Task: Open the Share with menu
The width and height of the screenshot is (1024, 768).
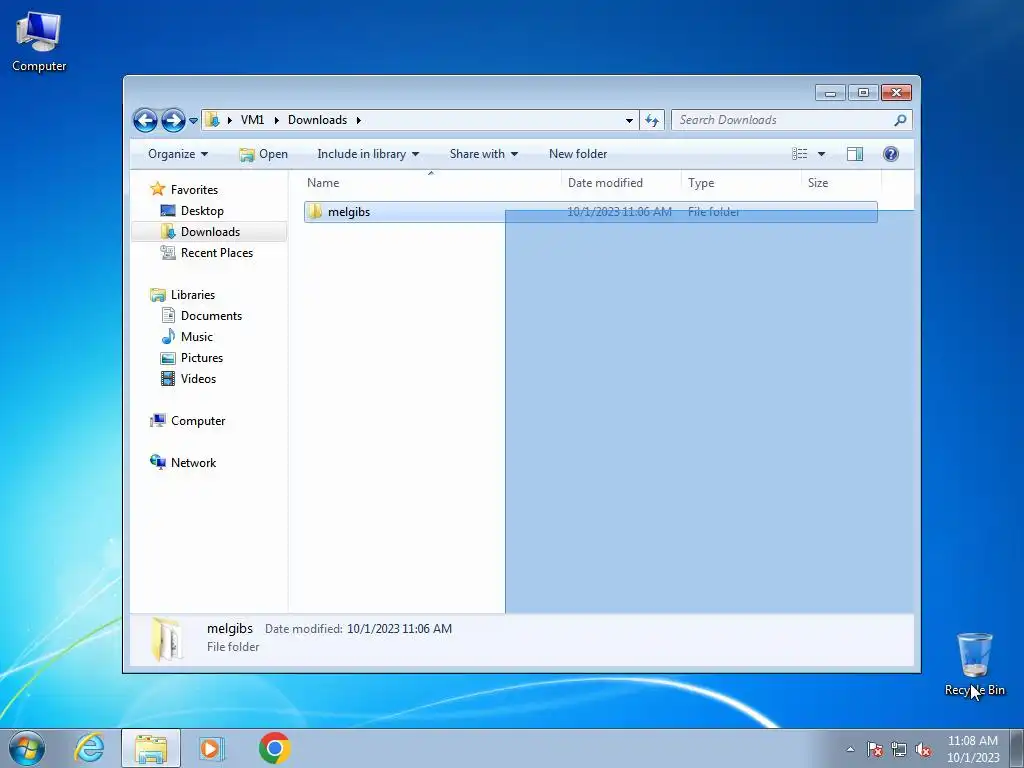Action: coord(483,154)
